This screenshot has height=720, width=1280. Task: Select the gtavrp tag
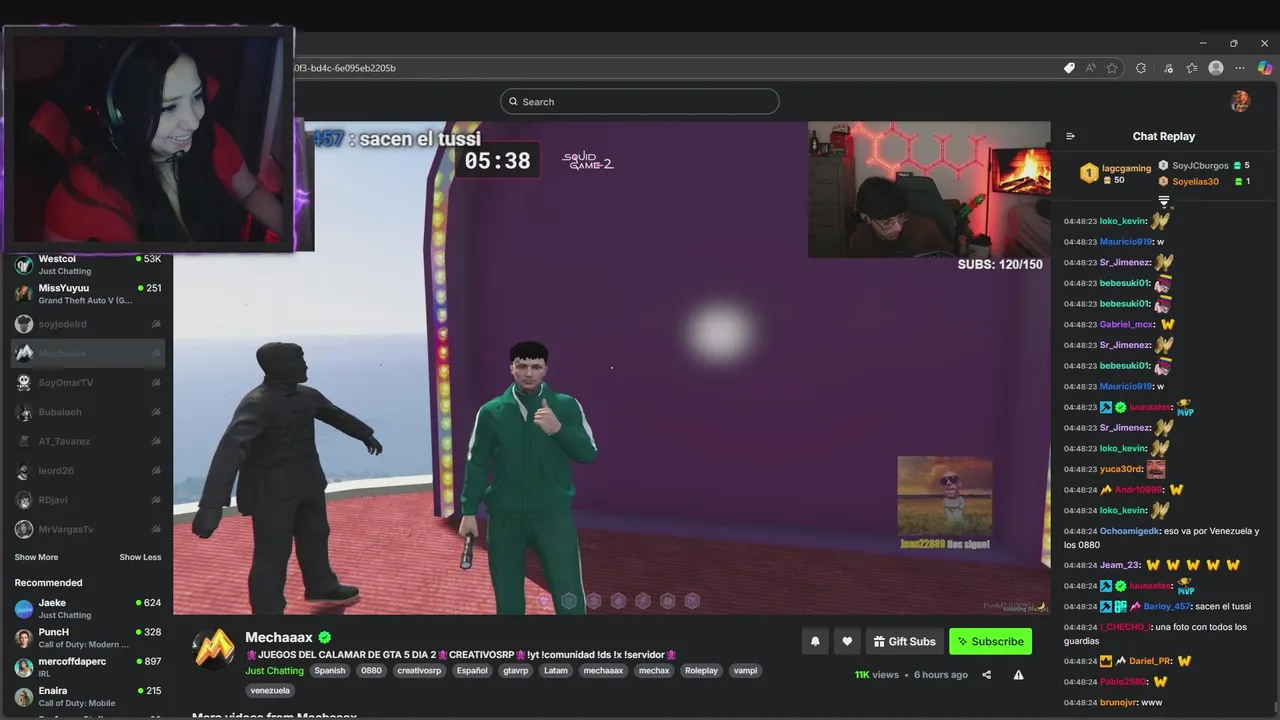[x=515, y=670]
